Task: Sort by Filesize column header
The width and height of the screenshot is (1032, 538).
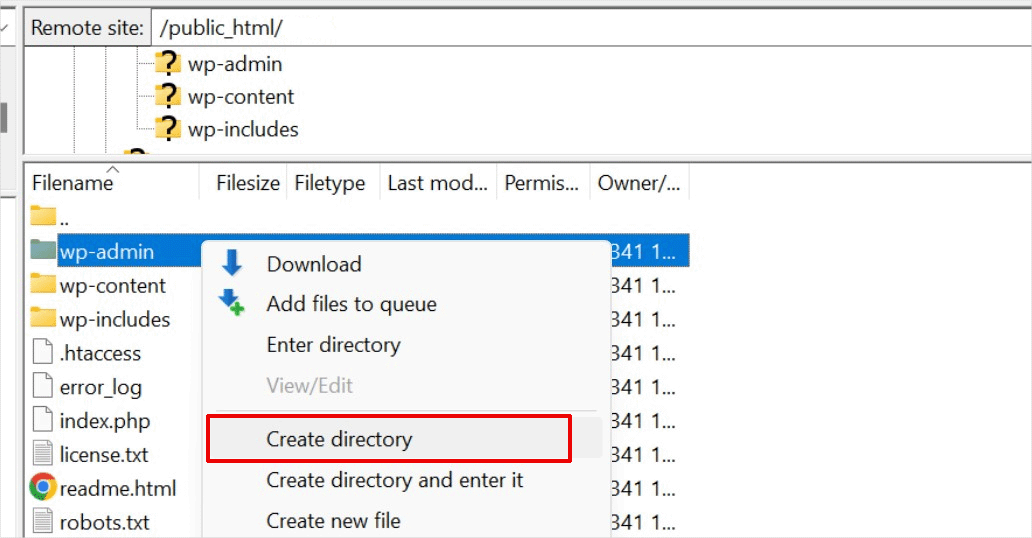Action: coord(246,183)
